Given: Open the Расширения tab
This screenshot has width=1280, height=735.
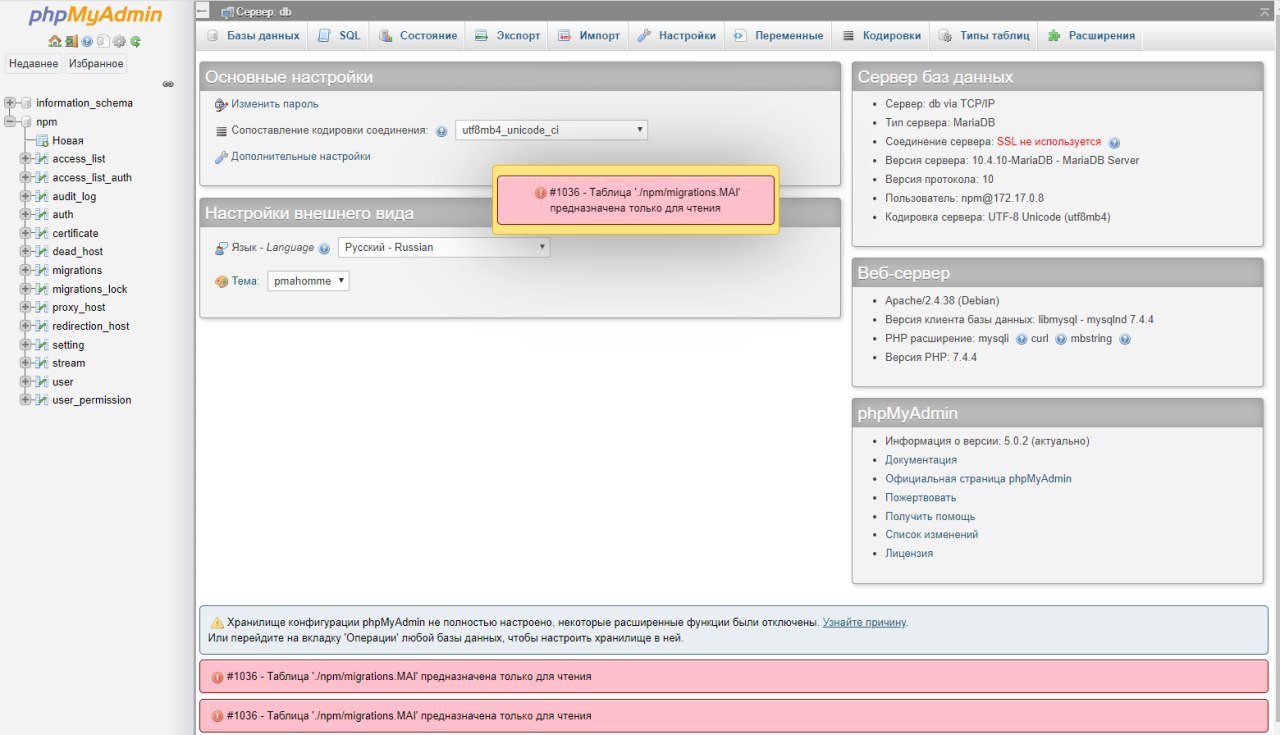Looking at the screenshot, I should 1091,36.
